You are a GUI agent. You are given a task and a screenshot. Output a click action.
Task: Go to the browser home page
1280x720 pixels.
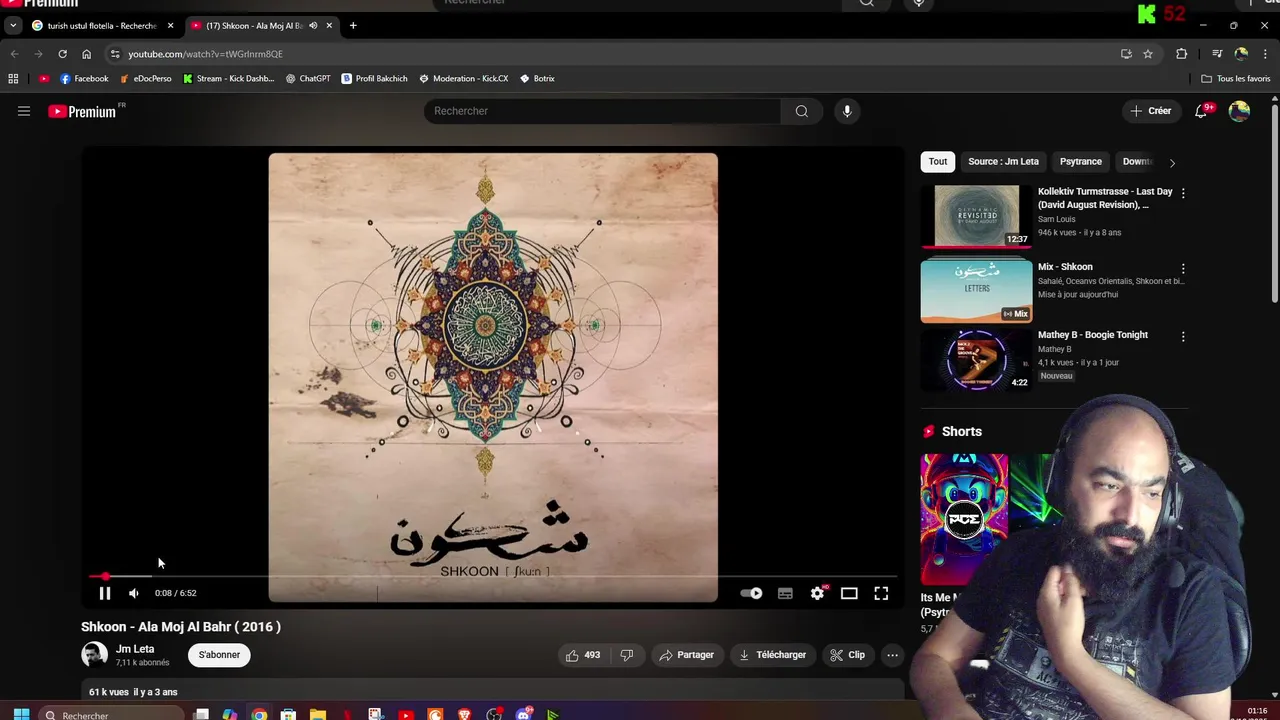coord(86,54)
